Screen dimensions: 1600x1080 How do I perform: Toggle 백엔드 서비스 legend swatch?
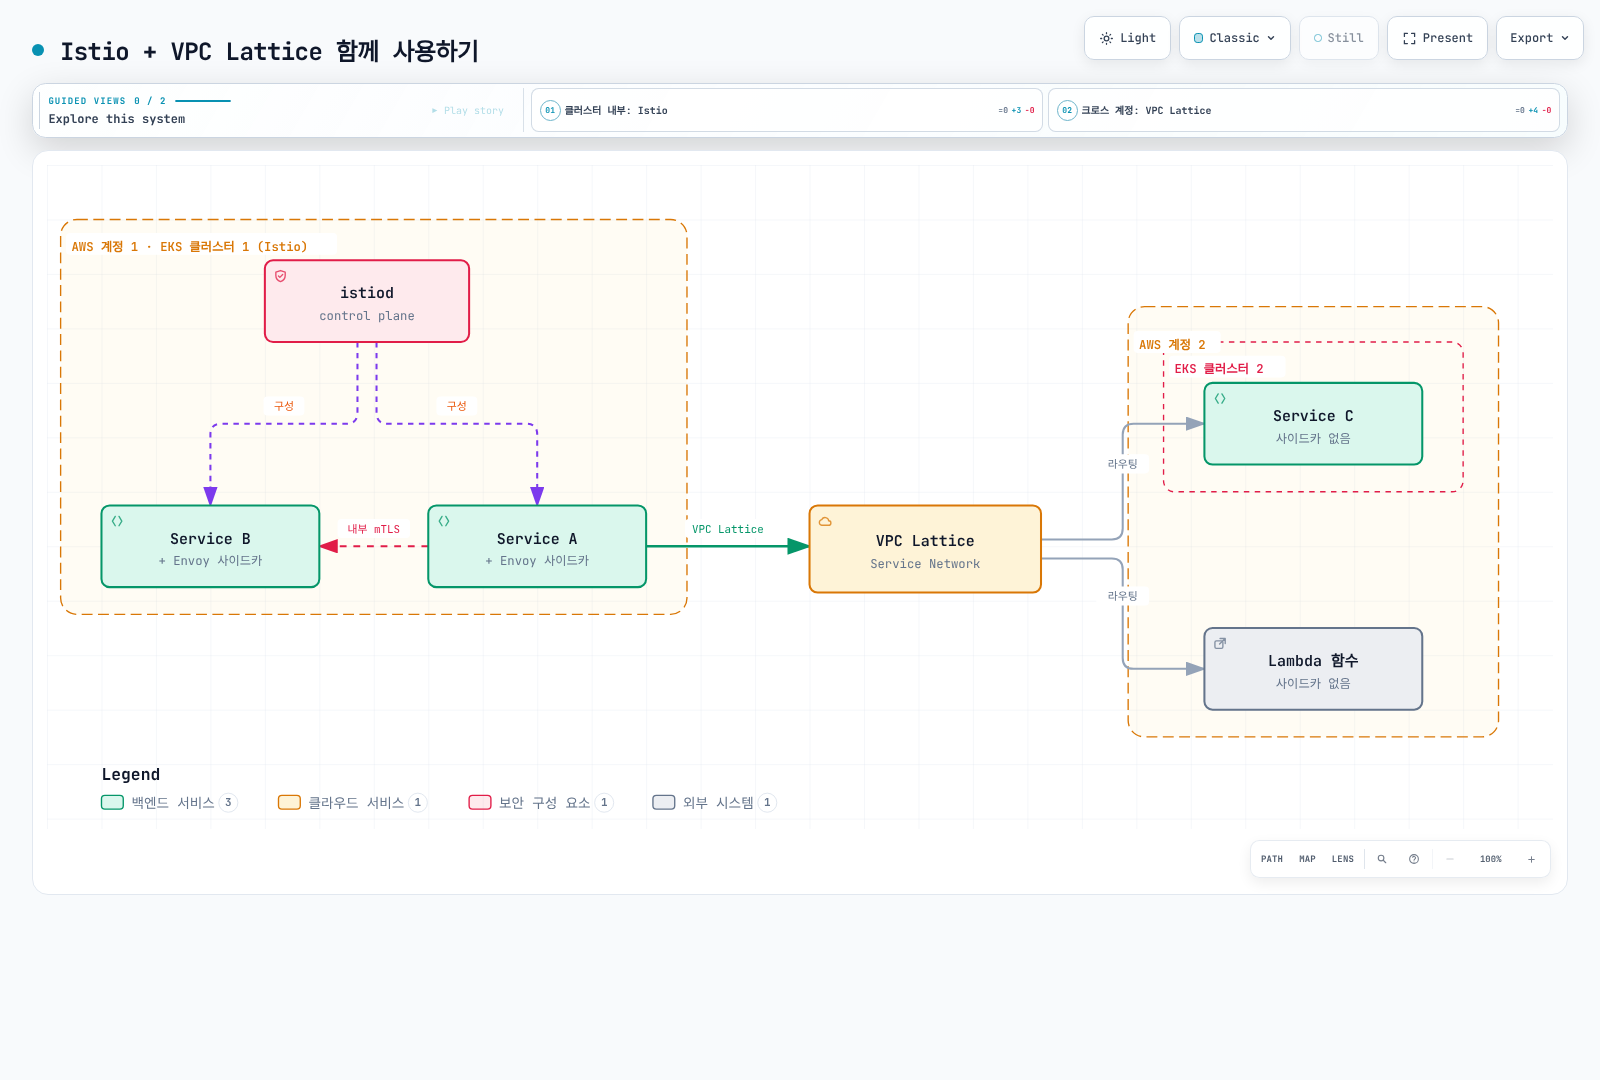(x=113, y=802)
